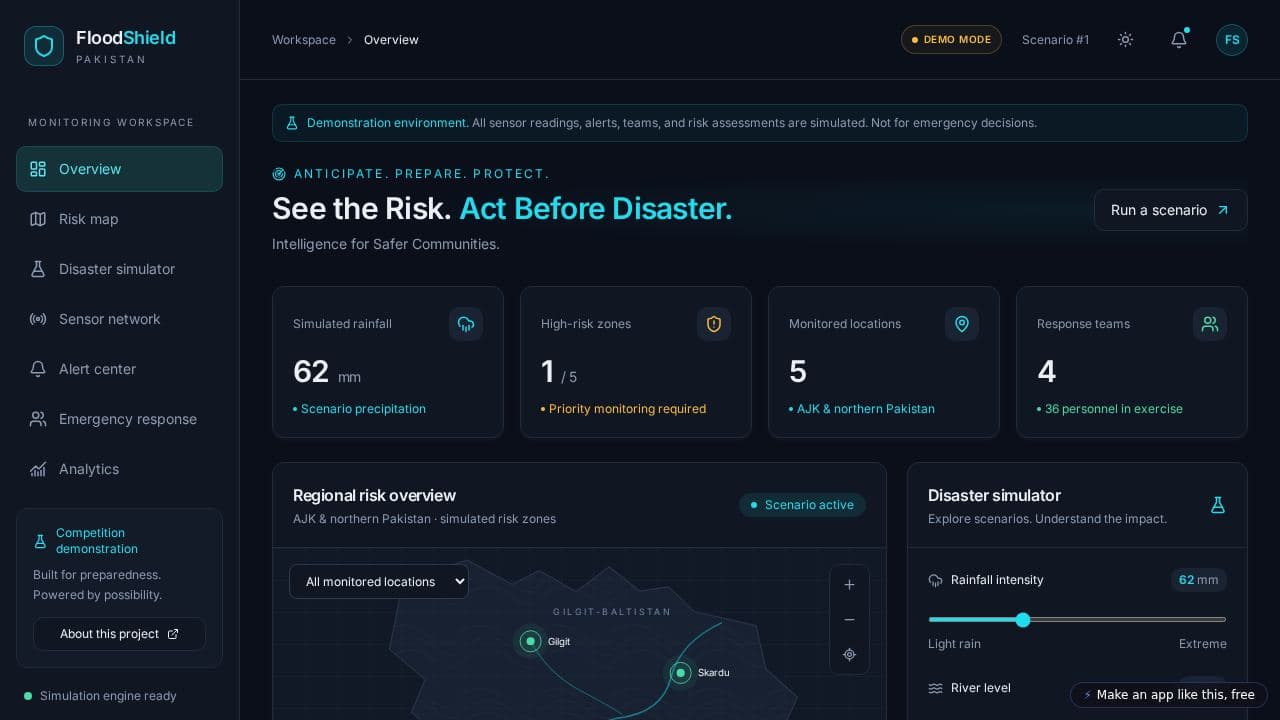
Task: Zoom out on the regional risk map
Action: point(849,620)
